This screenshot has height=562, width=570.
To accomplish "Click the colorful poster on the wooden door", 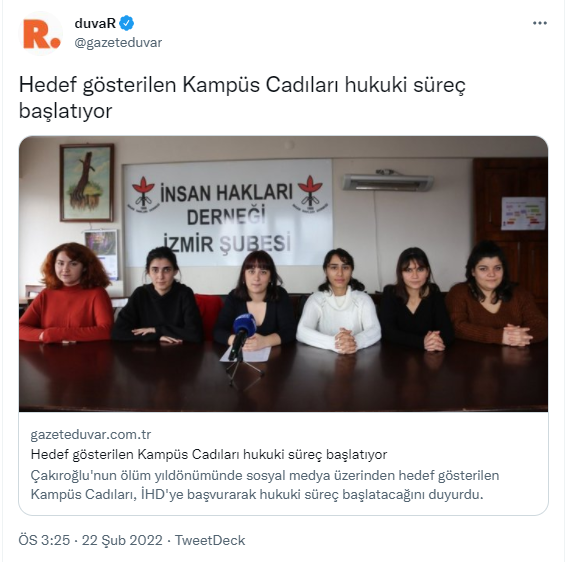I will (x=523, y=214).
